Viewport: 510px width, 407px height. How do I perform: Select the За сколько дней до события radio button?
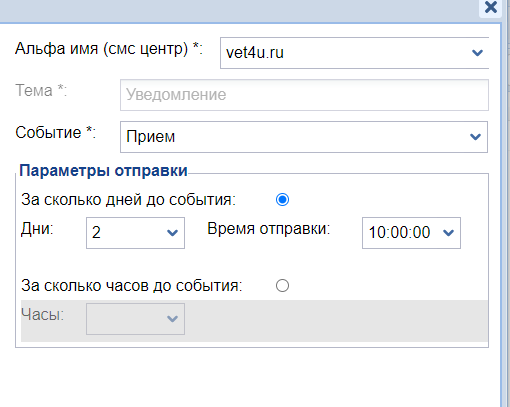click(282, 200)
